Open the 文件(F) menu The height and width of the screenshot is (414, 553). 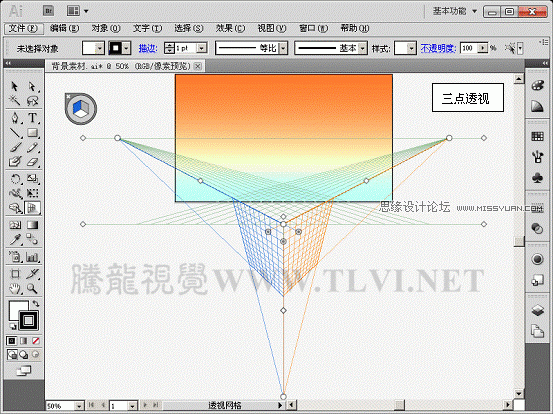click(23, 29)
